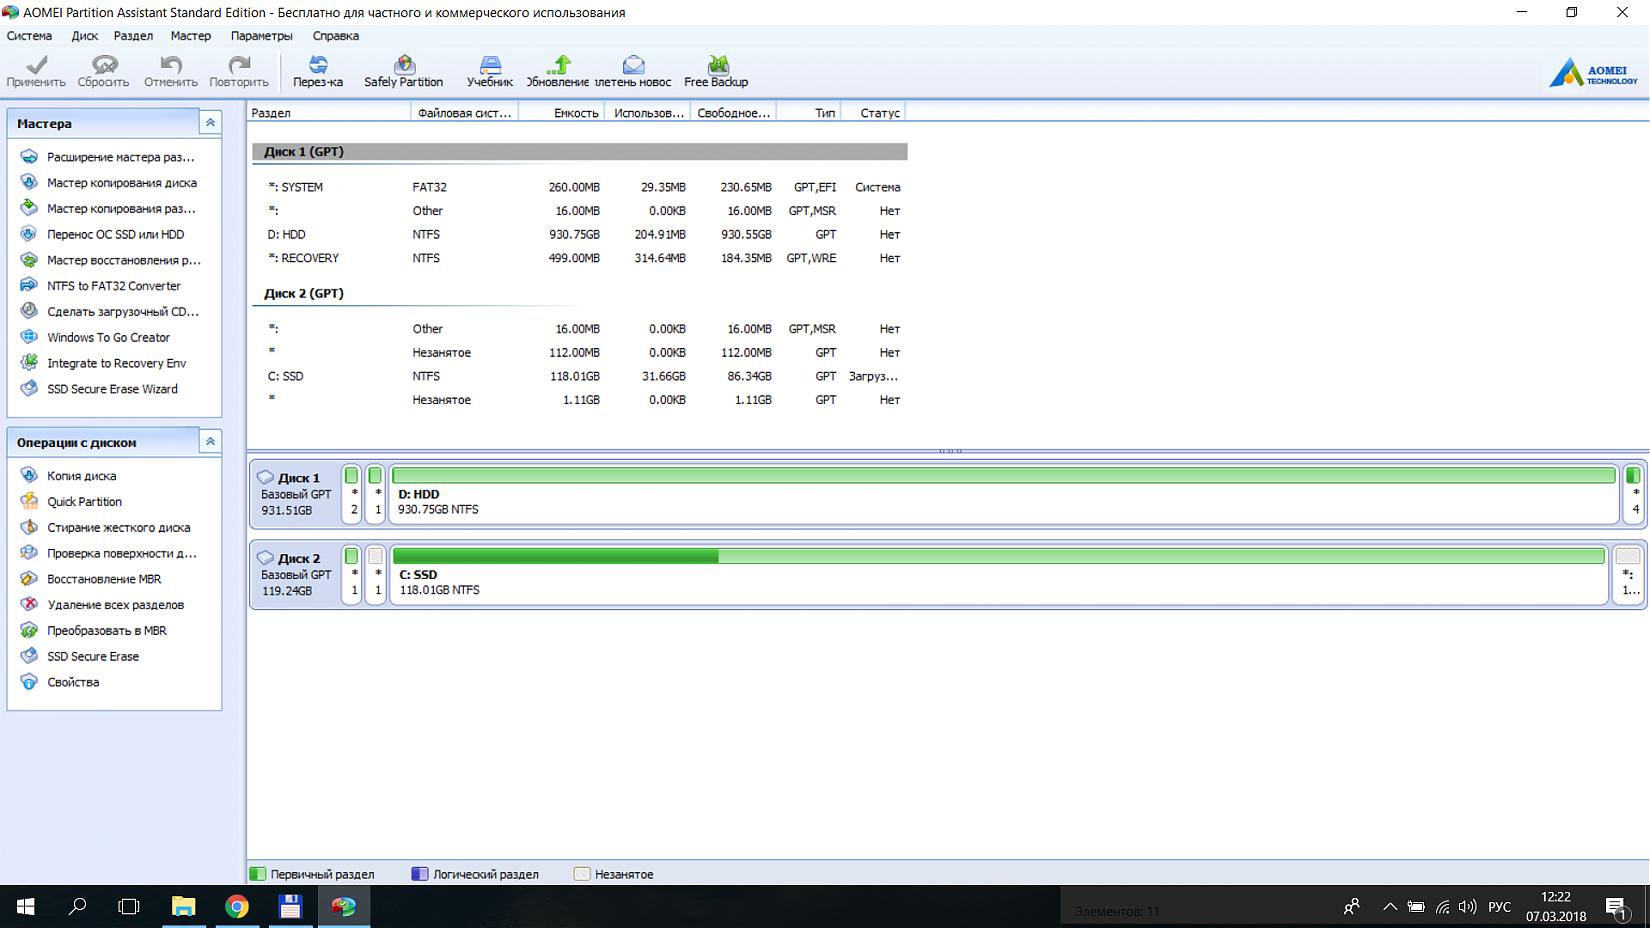
Task: Select the 1.11GB Незанятое row
Action: (x=580, y=400)
